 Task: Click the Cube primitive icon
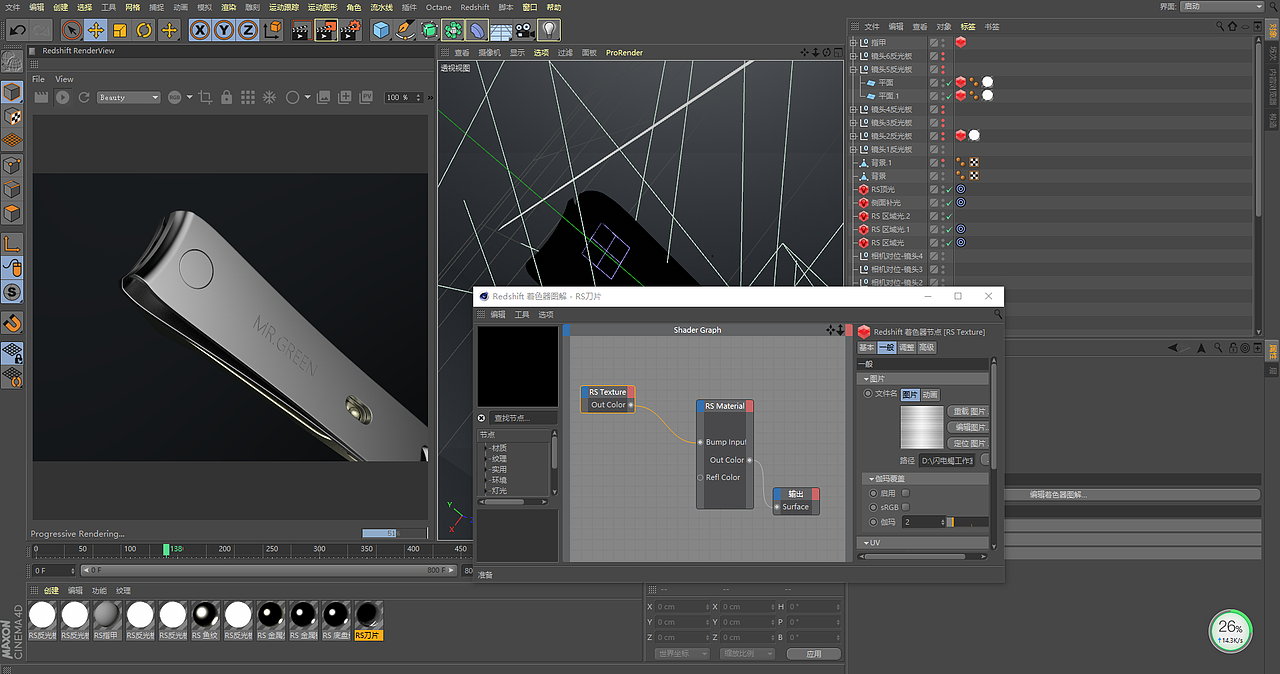click(x=381, y=30)
